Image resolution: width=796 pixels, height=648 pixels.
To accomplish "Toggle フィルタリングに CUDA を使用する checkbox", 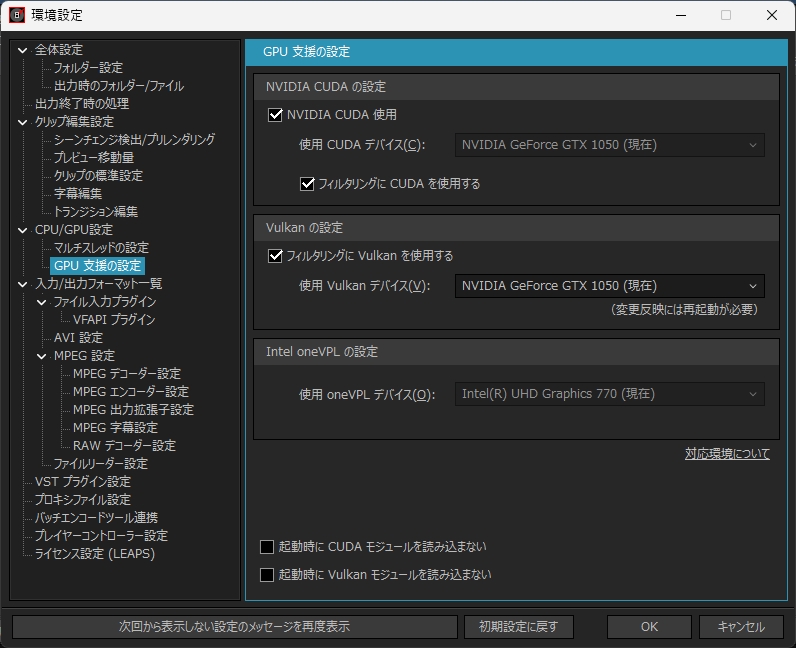I will pos(307,184).
